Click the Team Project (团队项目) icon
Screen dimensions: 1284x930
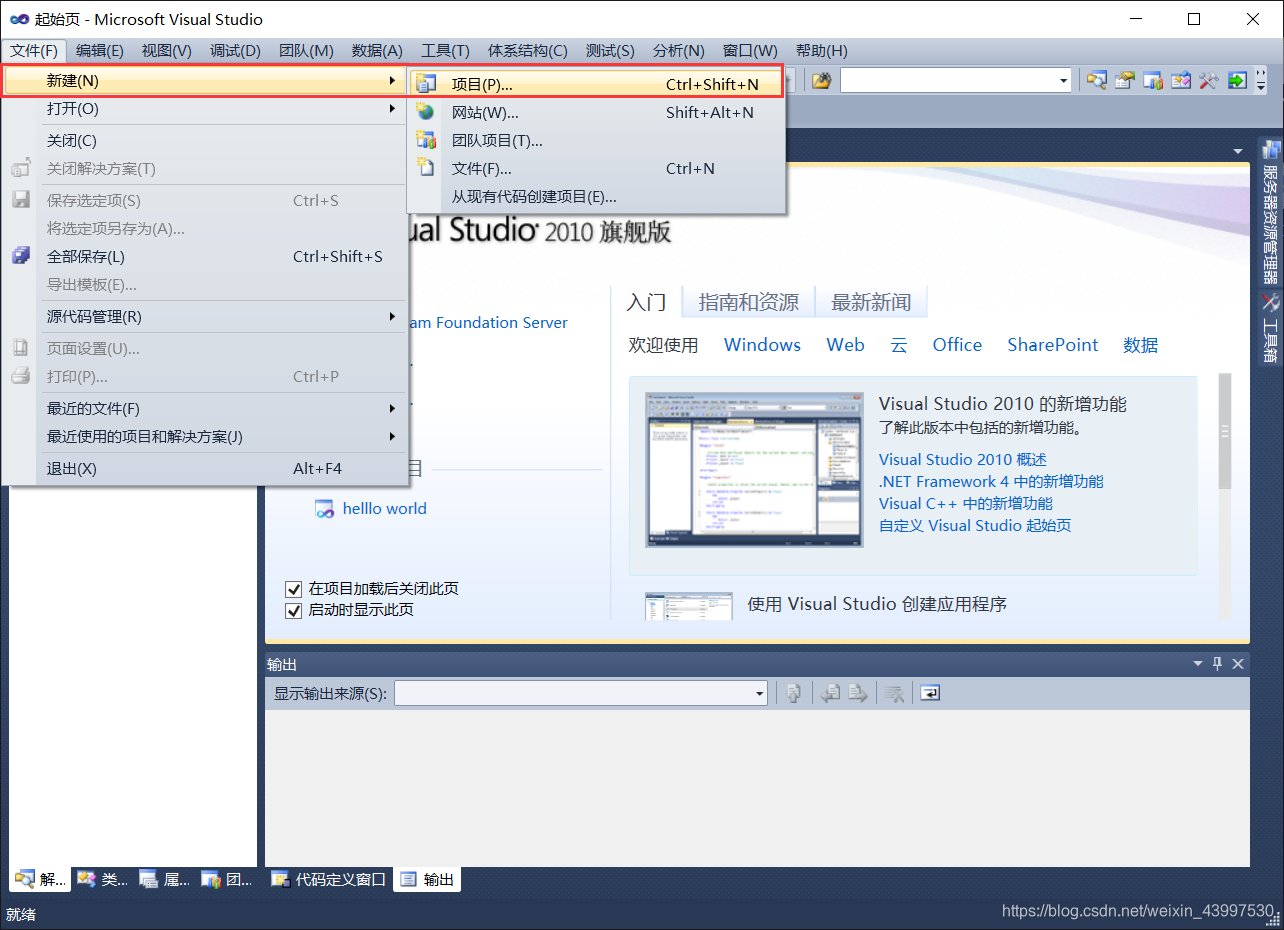[x=426, y=140]
